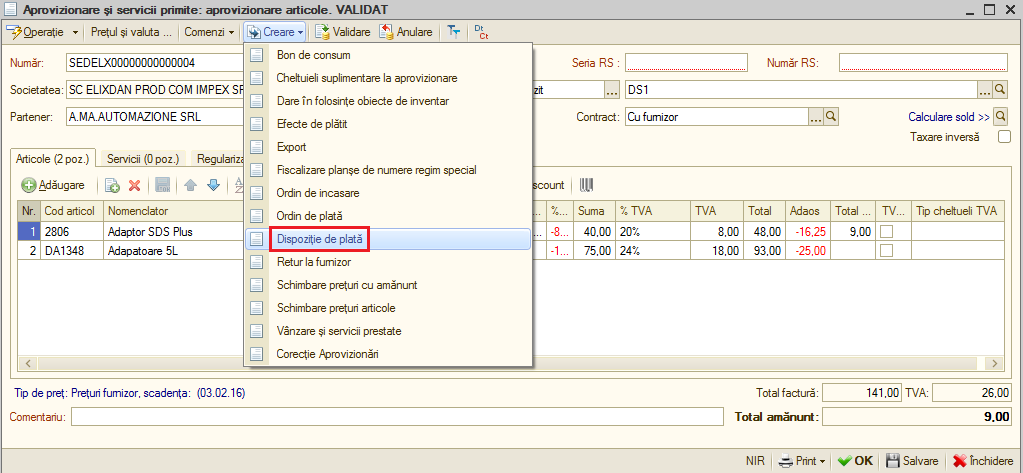Expand the Operație dropdown arrow

click(x=75, y=32)
